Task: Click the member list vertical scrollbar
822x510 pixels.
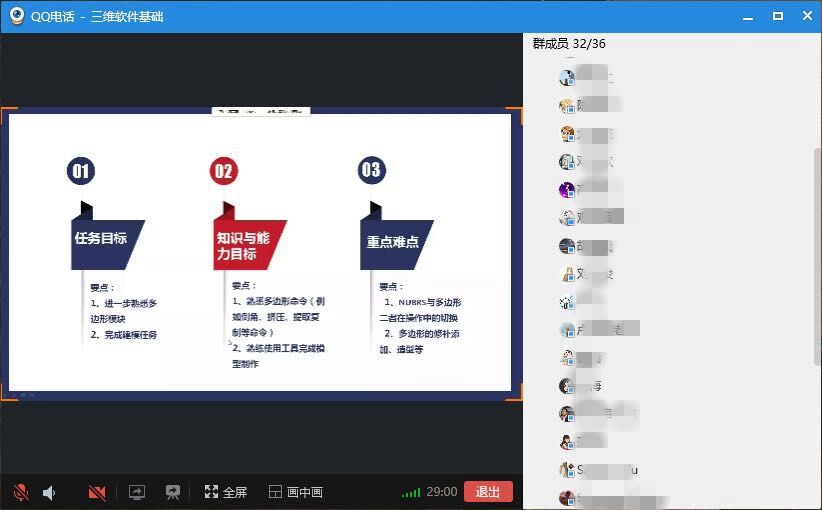Action: [x=817, y=257]
